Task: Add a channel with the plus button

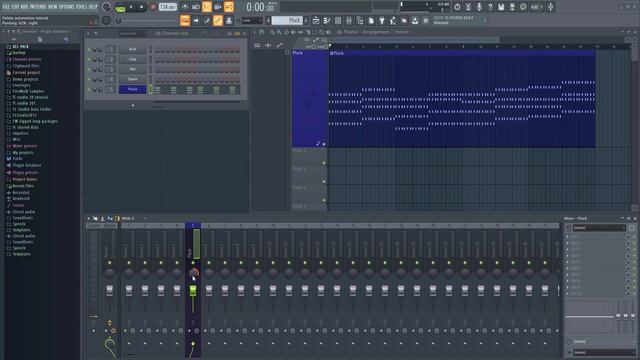Action: click(x=133, y=106)
